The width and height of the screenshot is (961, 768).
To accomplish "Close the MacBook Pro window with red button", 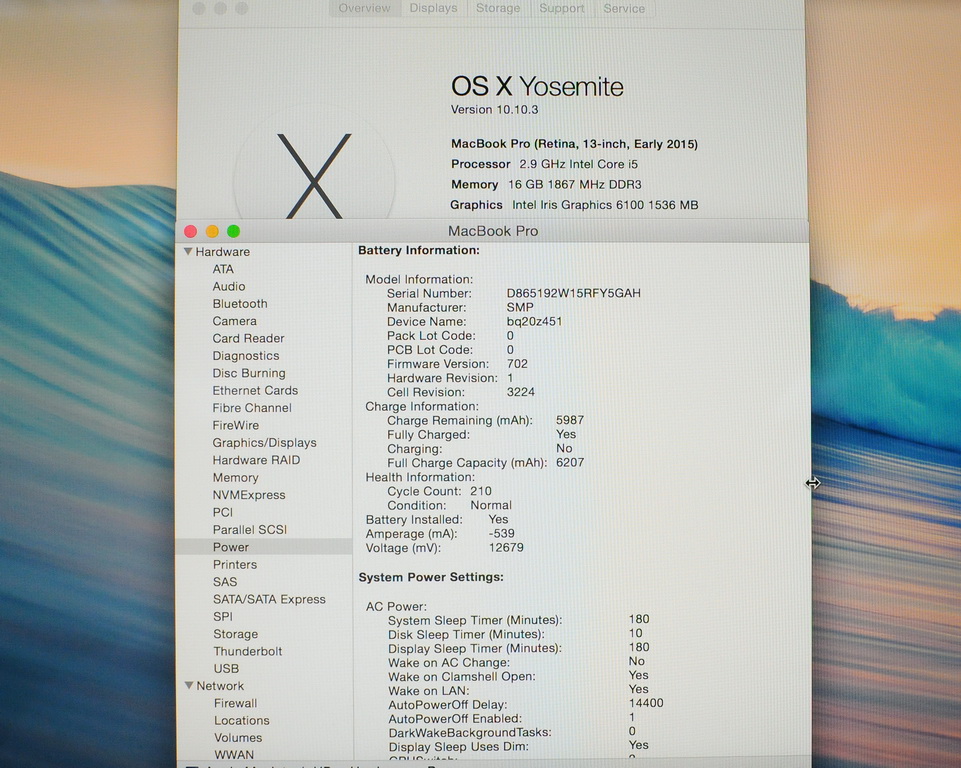I will point(190,231).
